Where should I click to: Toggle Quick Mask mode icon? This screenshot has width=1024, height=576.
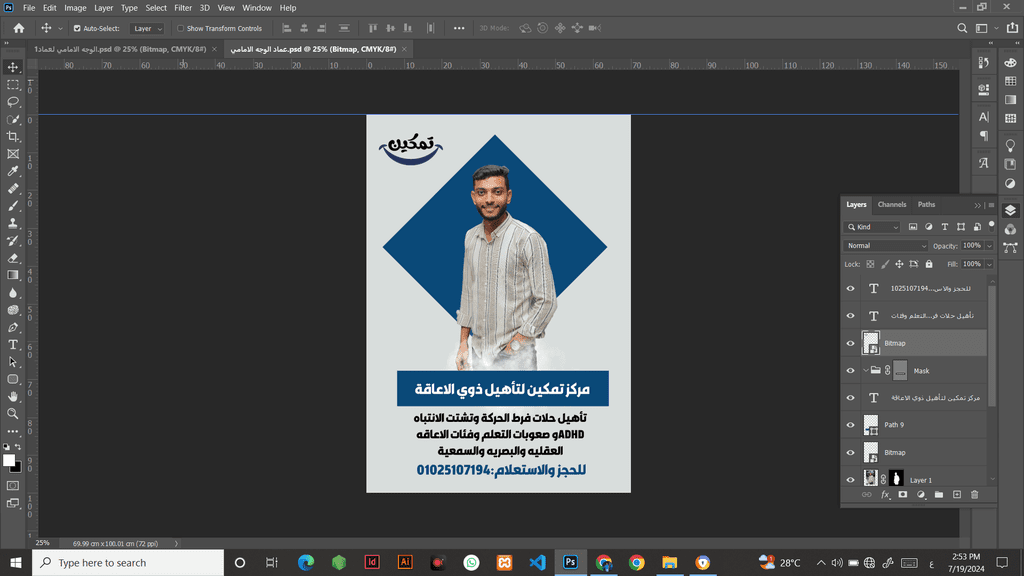(x=13, y=486)
